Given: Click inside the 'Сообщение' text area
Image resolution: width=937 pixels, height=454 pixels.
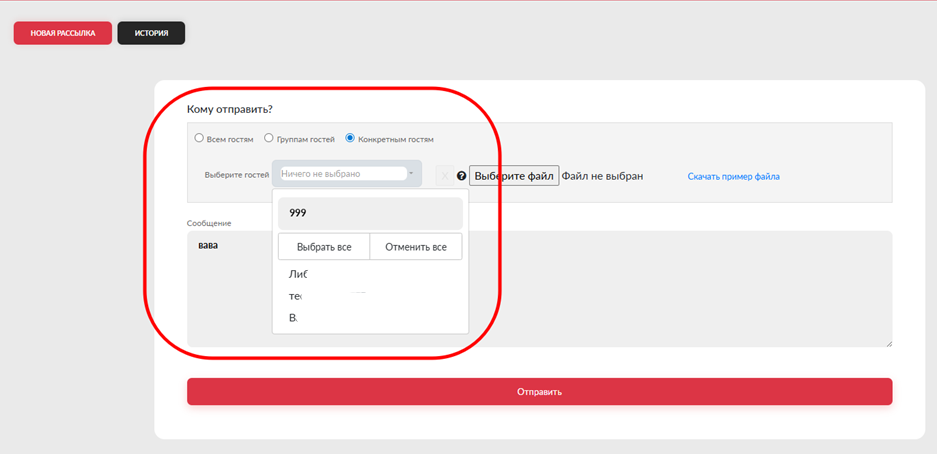Looking at the screenshot, I should (680, 288).
